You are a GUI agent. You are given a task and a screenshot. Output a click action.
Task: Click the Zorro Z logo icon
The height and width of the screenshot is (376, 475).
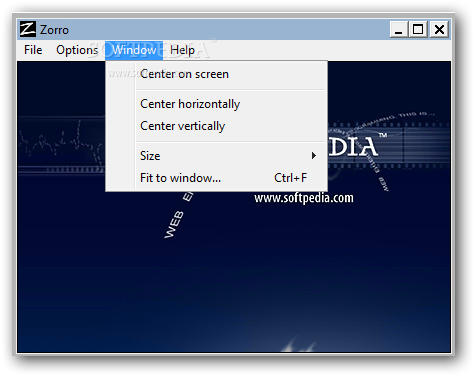click(x=28, y=29)
